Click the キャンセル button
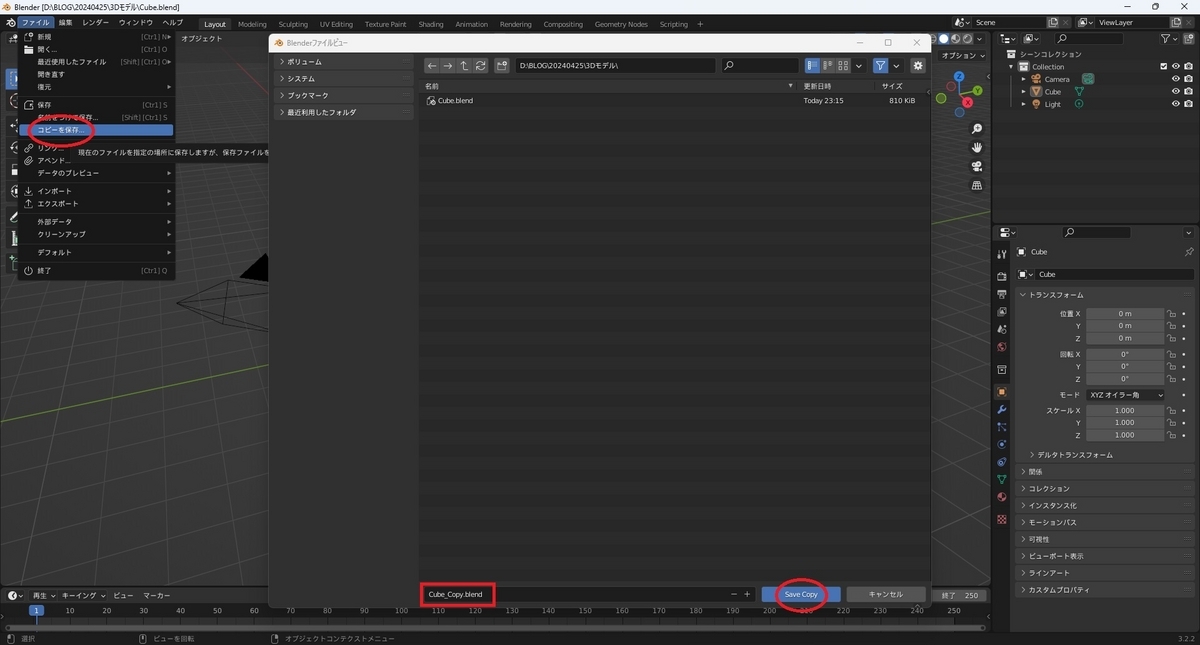This screenshot has height=645, width=1200. pos(886,594)
